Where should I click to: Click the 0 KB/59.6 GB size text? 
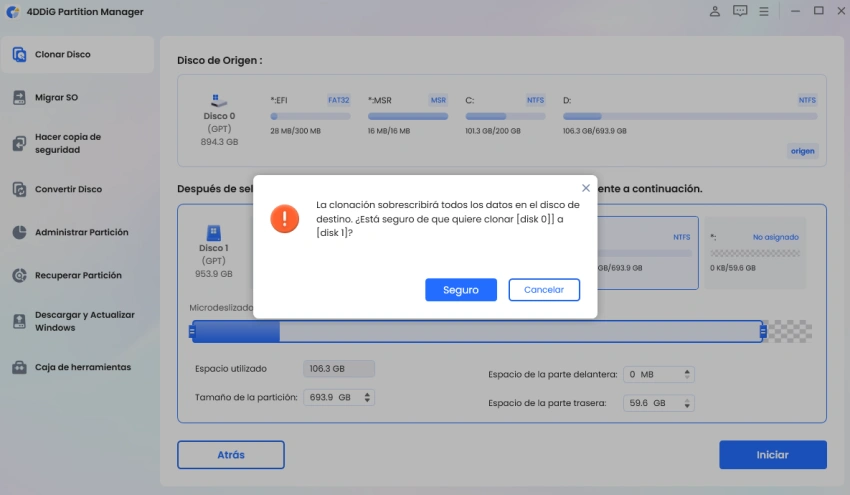[x=732, y=268]
